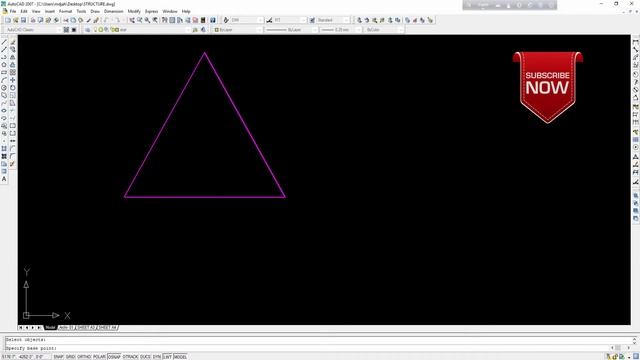Select the Explode modify tool
The height and width of the screenshot is (360, 640).
(x=13, y=164)
